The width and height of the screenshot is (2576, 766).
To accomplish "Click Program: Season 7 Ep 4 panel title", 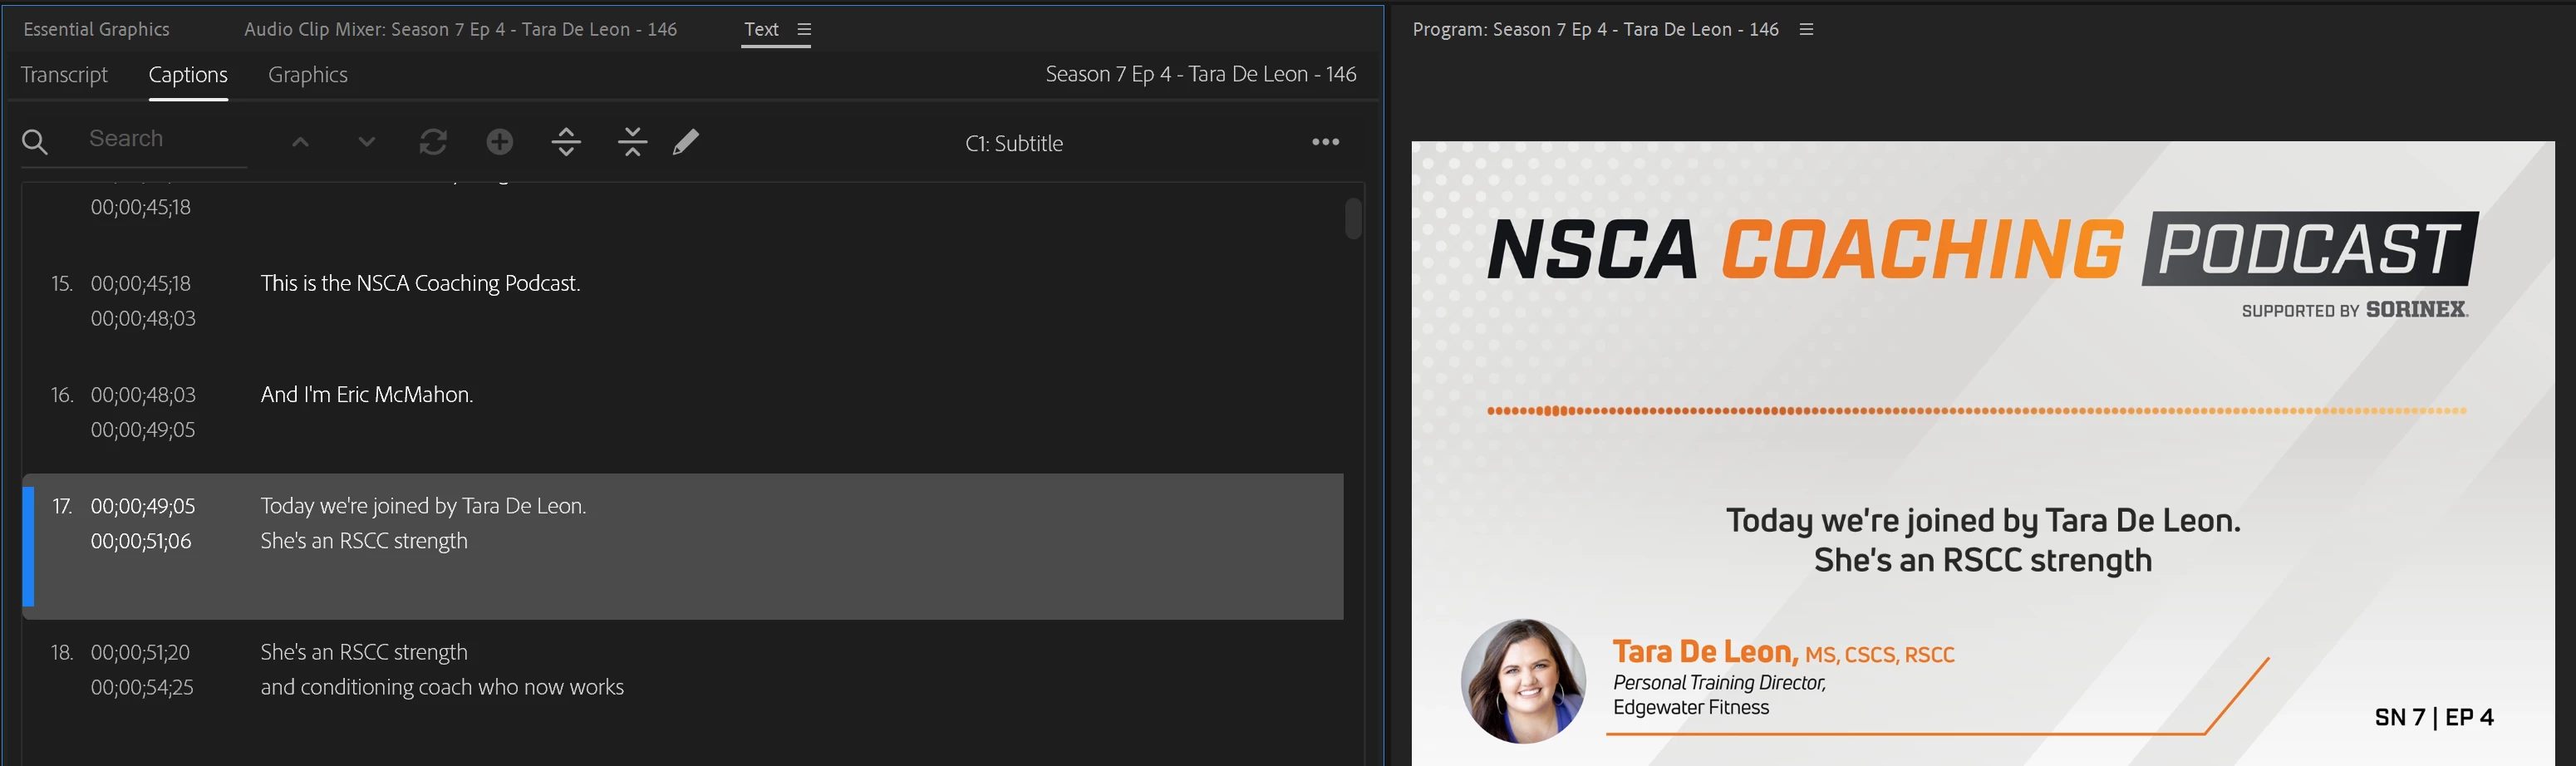I will (1595, 29).
